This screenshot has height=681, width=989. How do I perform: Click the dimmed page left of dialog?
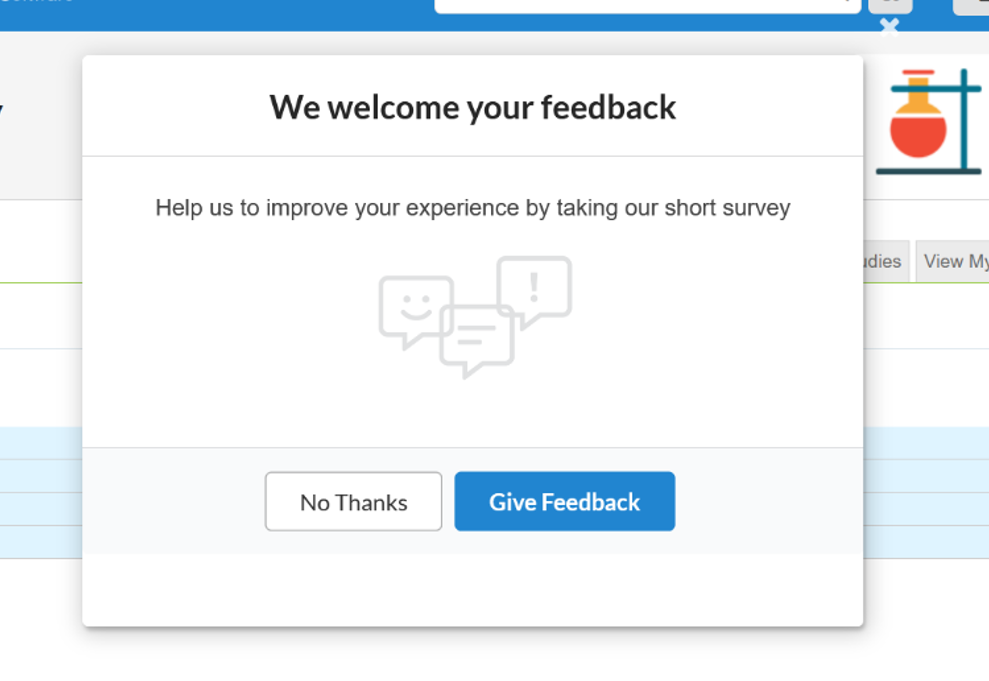click(x=40, y=380)
